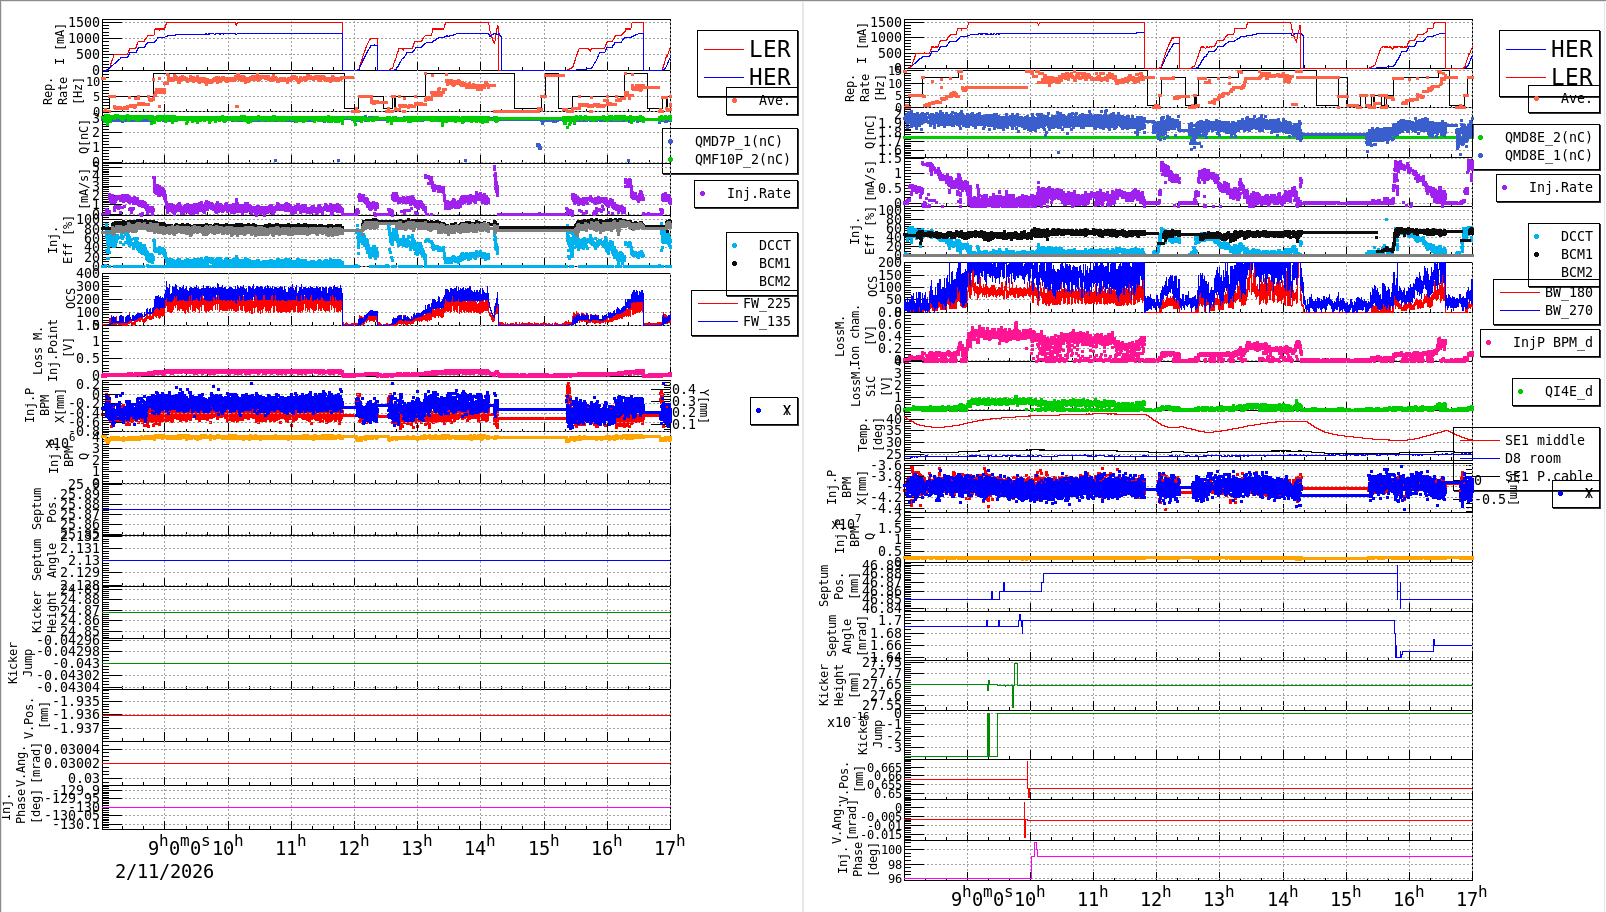Screen dimensions: 1606x912
Task: Click the InjP BPM_d legend label
Action: click(1552, 342)
